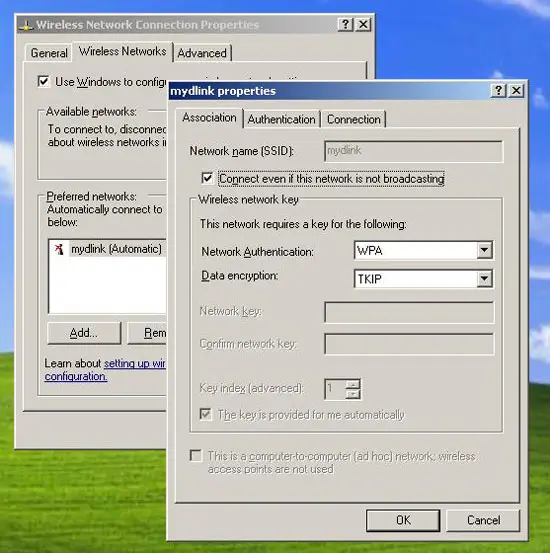Screen dimensions: 550x553
Task: Click the mydlink network antenna icon
Action: [x=59, y=249]
